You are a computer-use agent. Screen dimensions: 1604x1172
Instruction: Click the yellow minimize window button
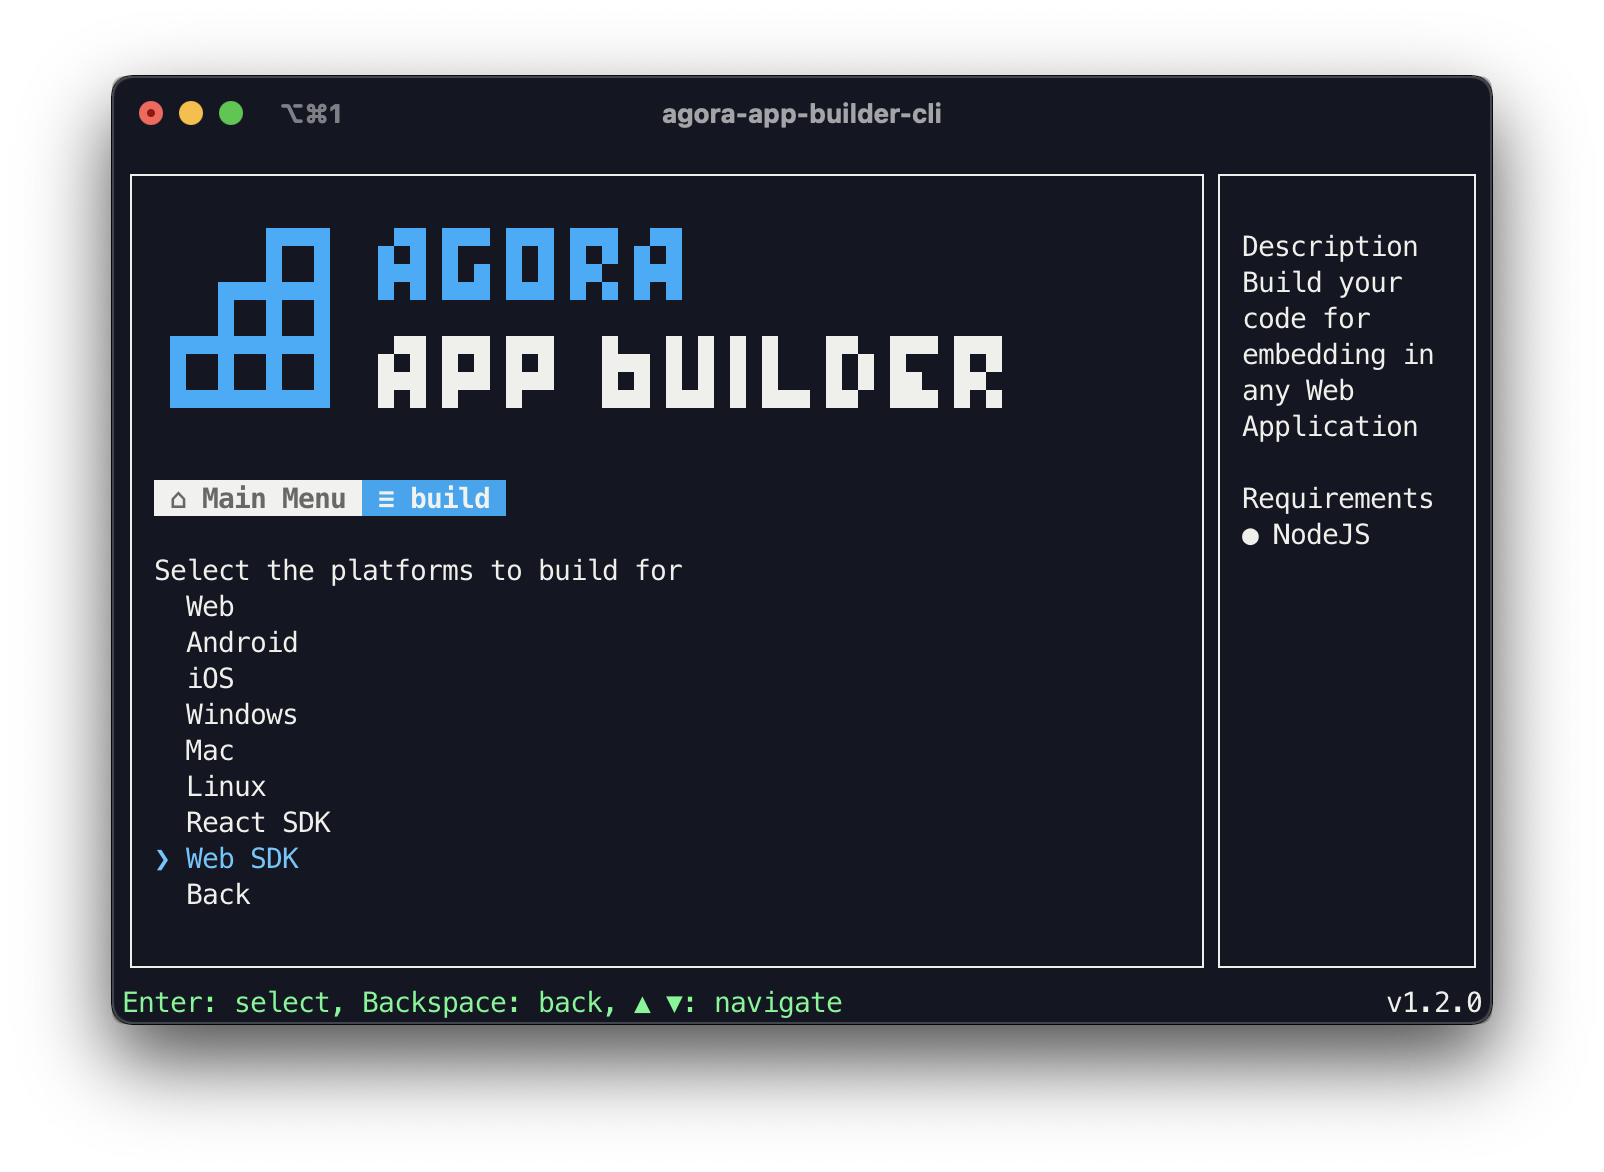click(x=191, y=113)
